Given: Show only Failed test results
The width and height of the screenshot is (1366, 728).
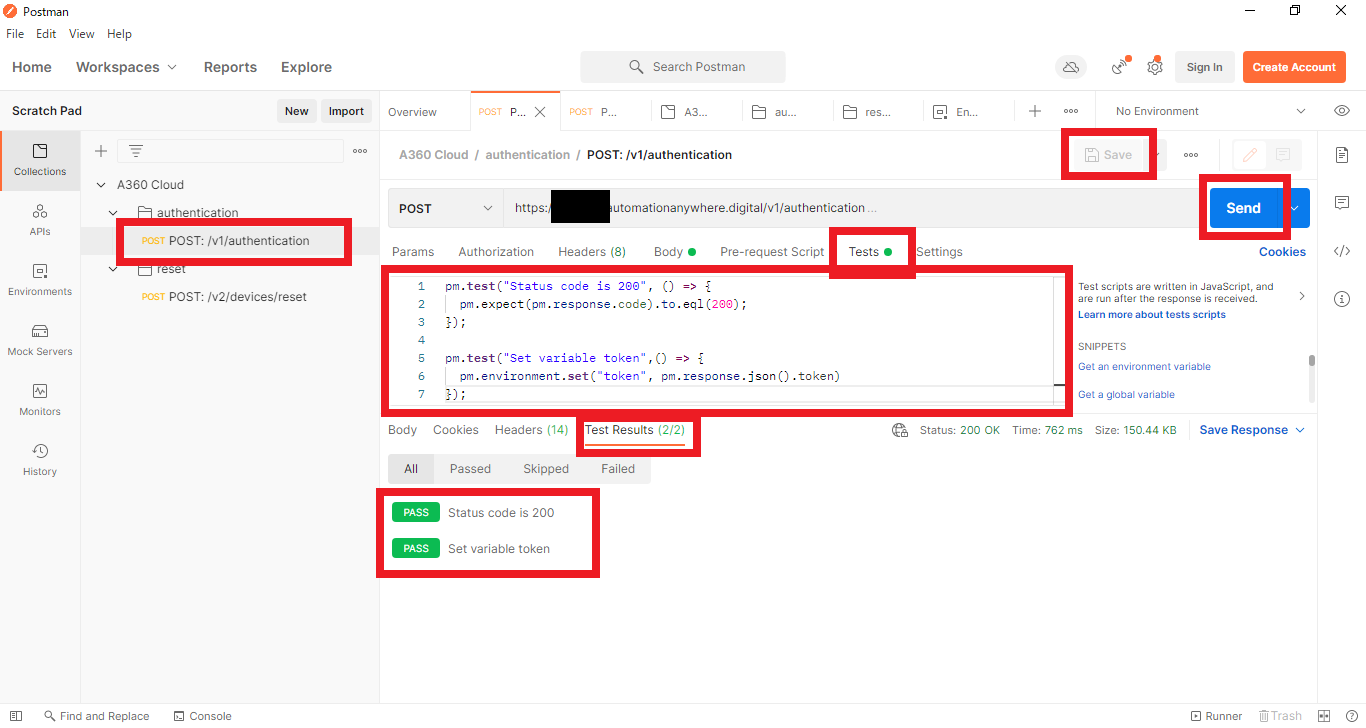Looking at the screenshot, I should click(618, 469).
